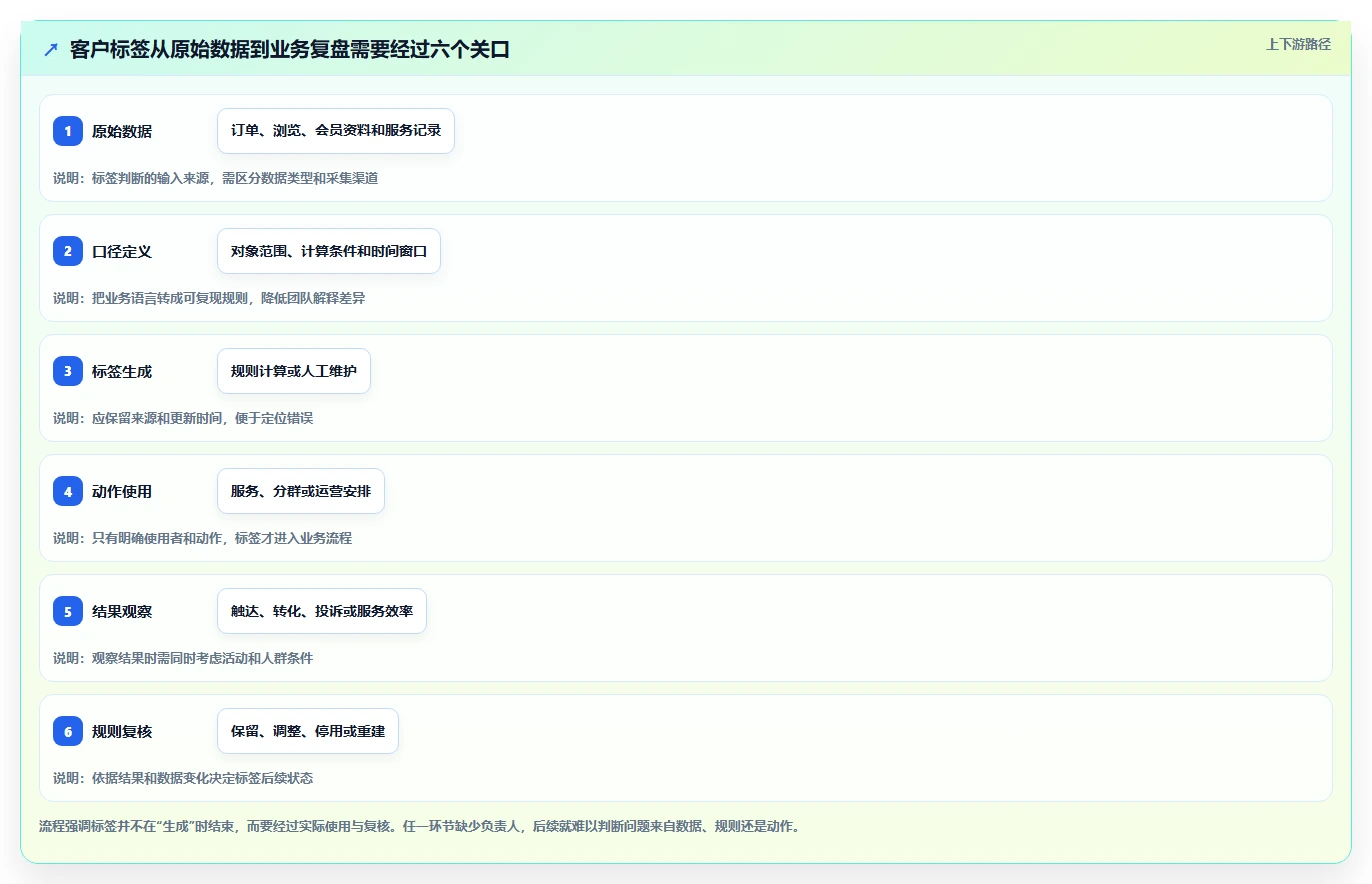Click the 触达、转化、投诉或服务效率 chip
The image size is (1372, 884).
coord(322,611)
